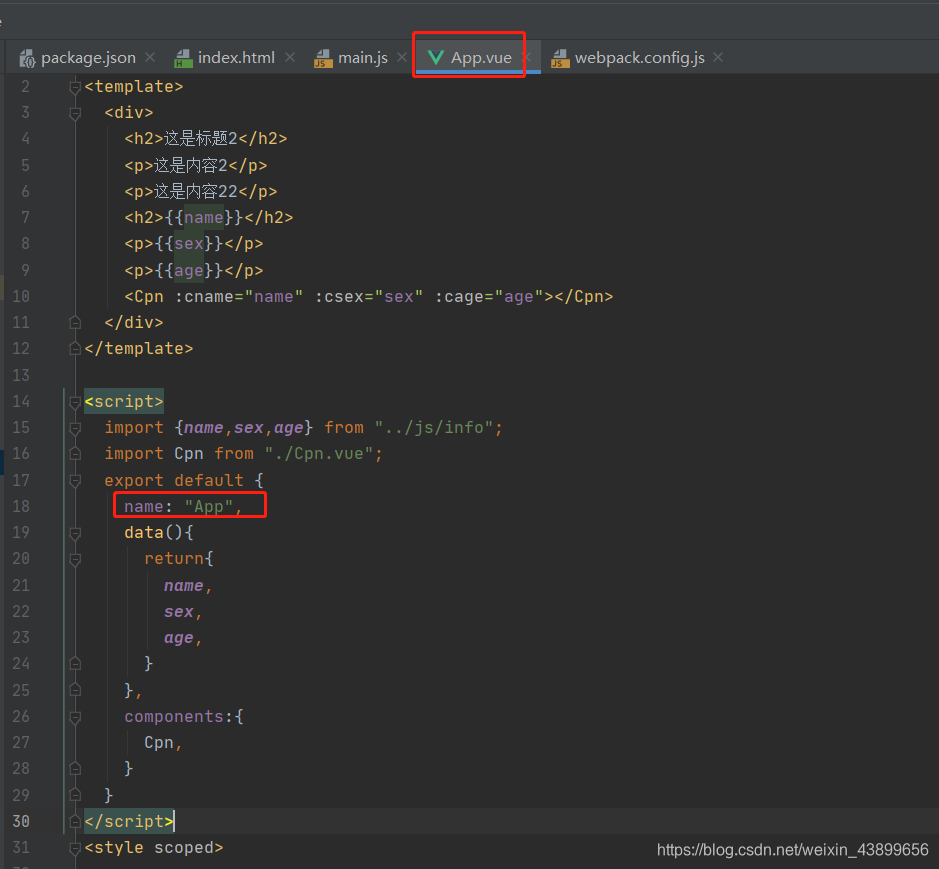Collapse the <template> block at line 2
939x869 pixels.
[75, 87]
